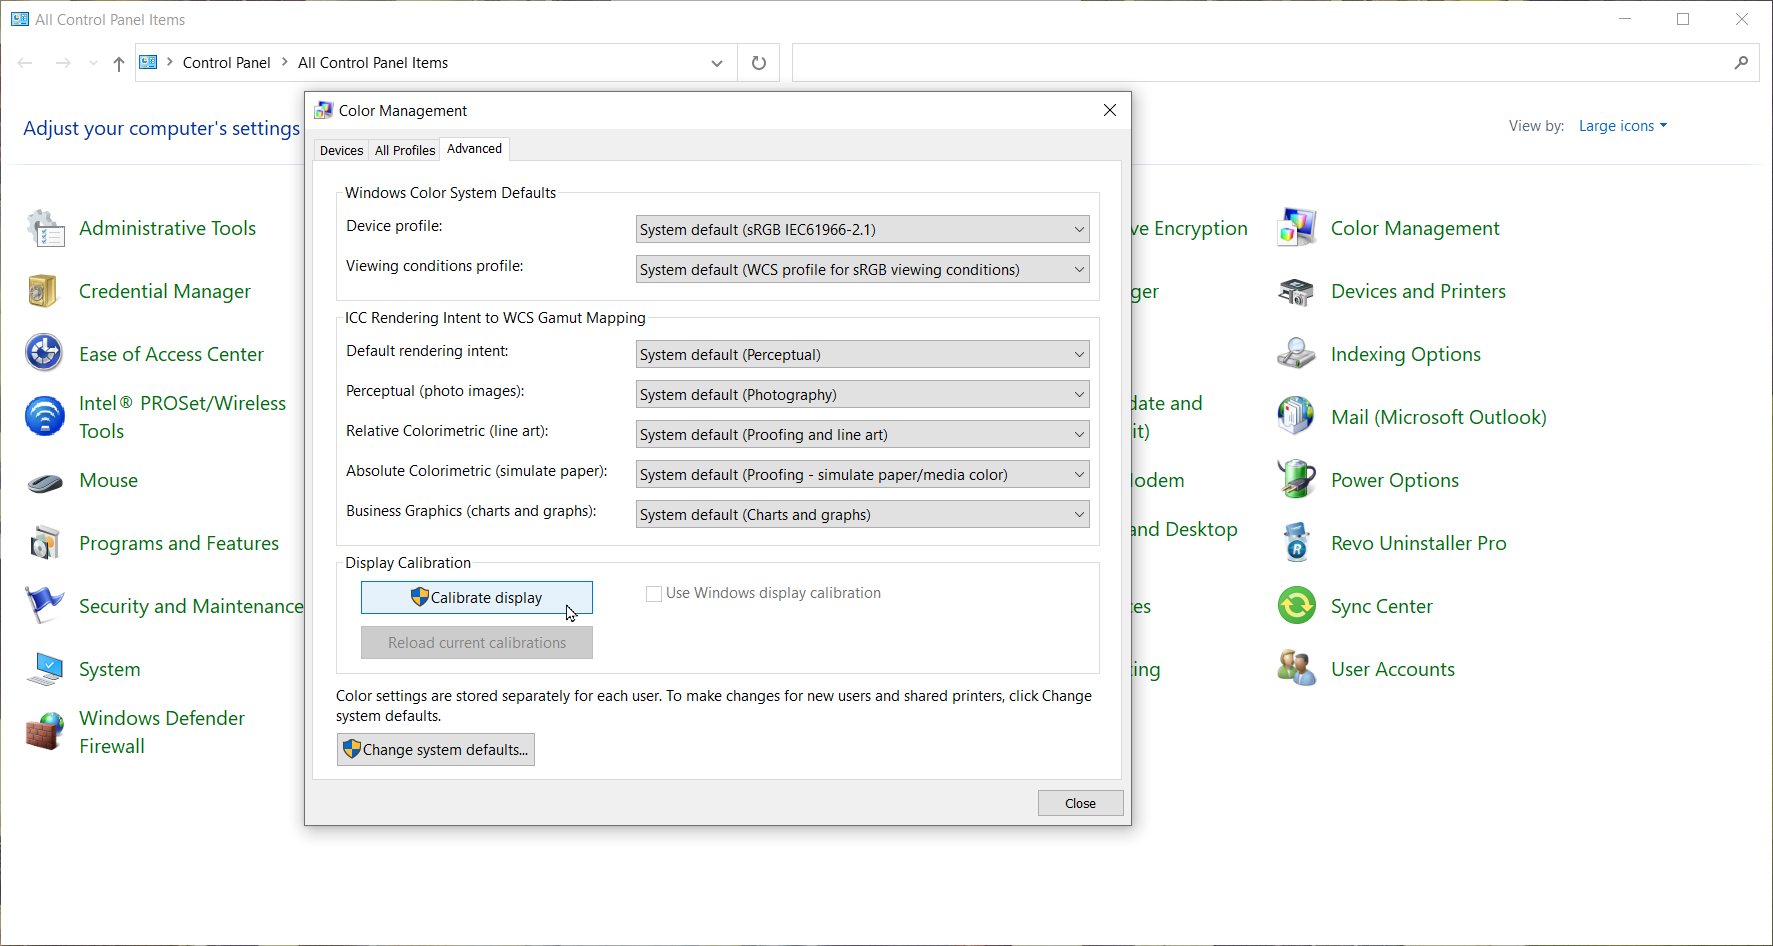1773x946 pixels.
Task: Open the User Accounts link
Action: [1393, 669]
